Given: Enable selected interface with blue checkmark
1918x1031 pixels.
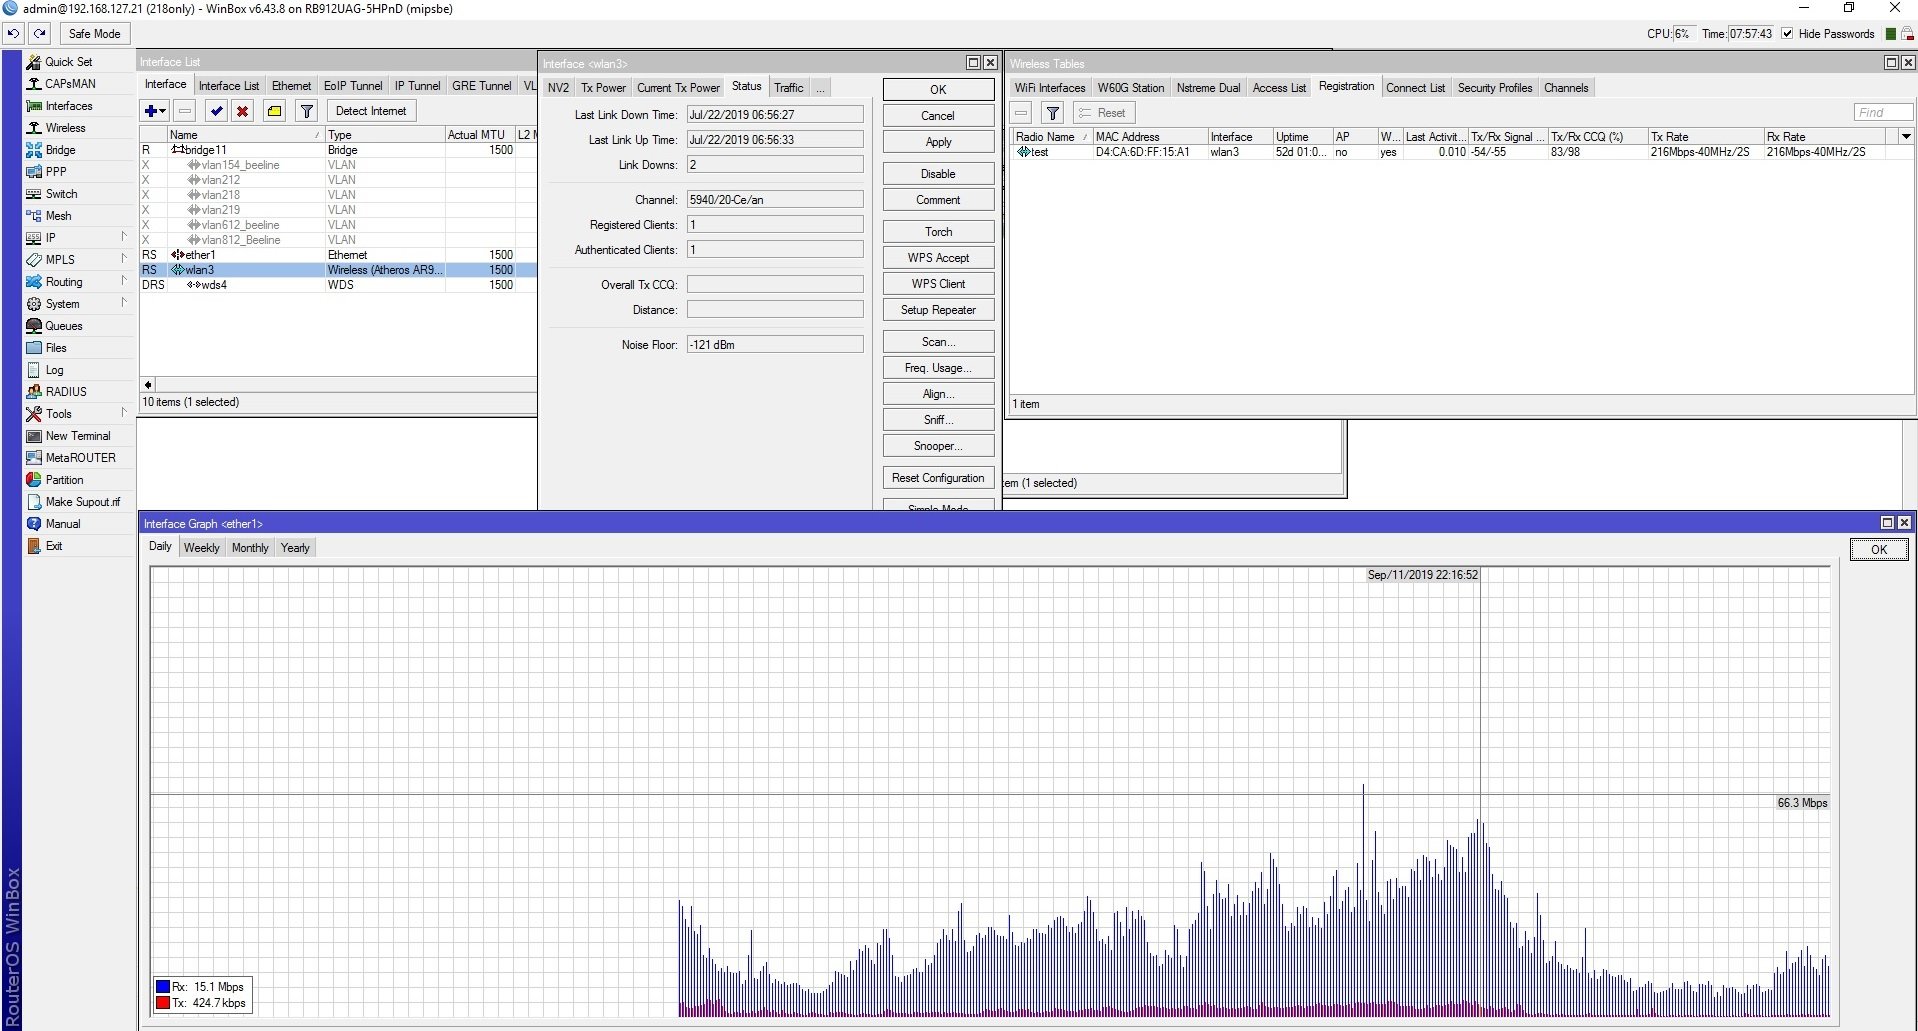Looking at the screenshot, I should 216,111.
